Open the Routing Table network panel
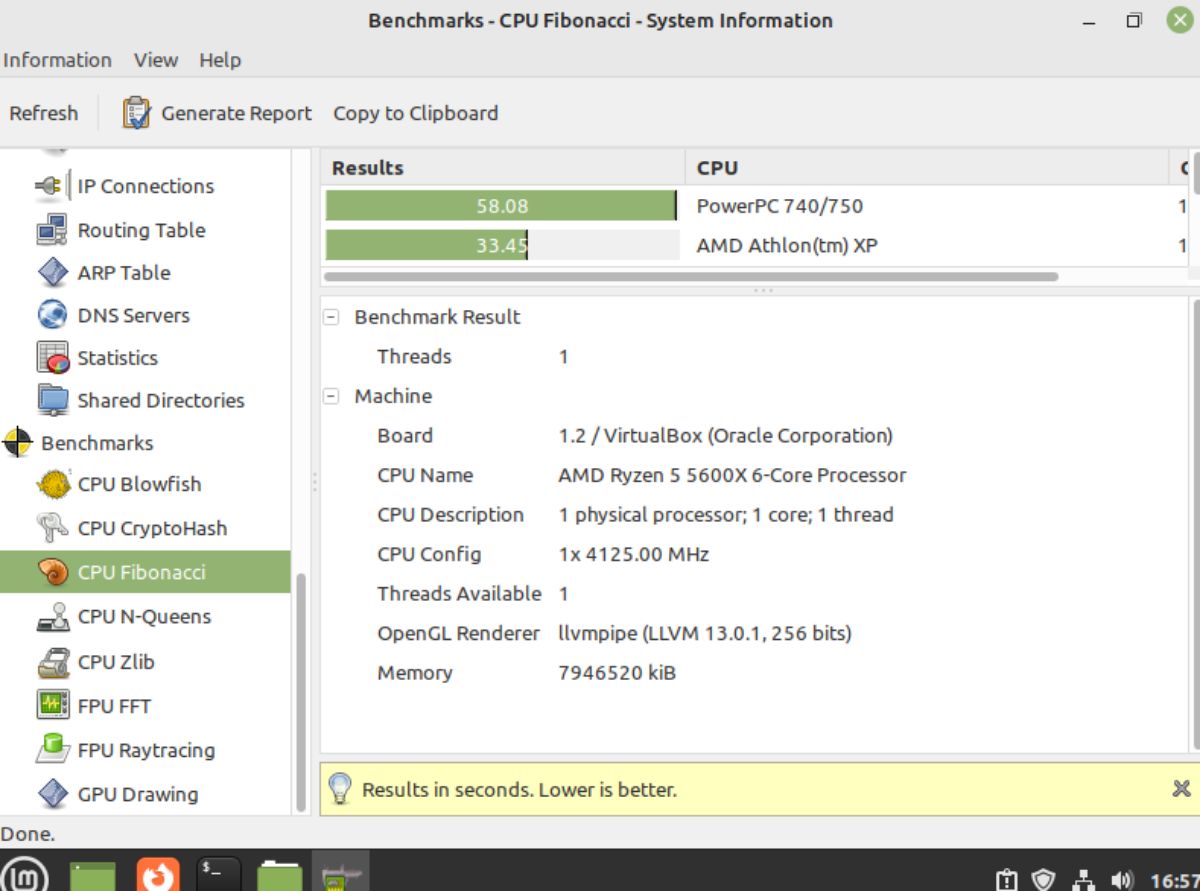This screenshot has width=1200, height=891. tap(140, 230)
